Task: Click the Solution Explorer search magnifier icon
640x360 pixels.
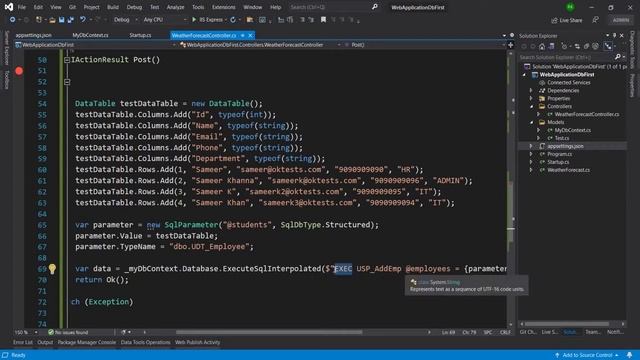Action: point(618,57)
